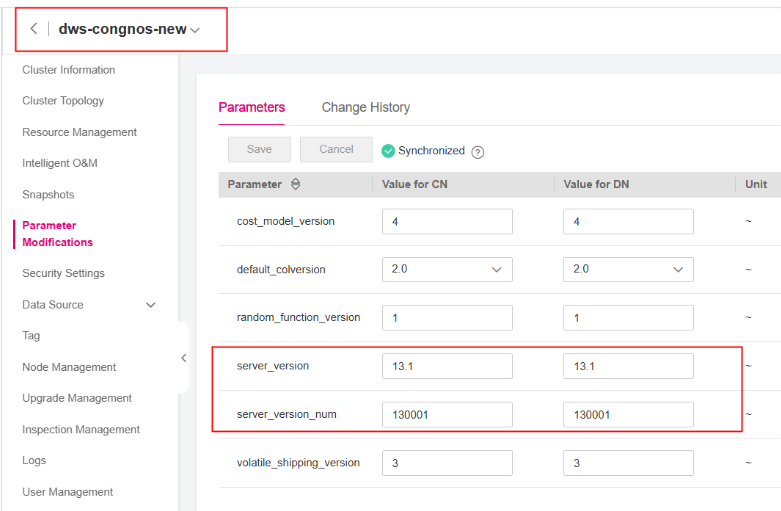Expand the Data Source menu
Screen dimensions: 781x511
click(x=151, y=305)
